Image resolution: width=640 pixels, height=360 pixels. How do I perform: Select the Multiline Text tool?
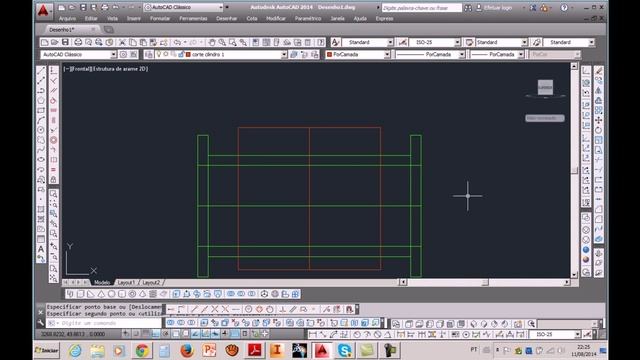point(41,249)
